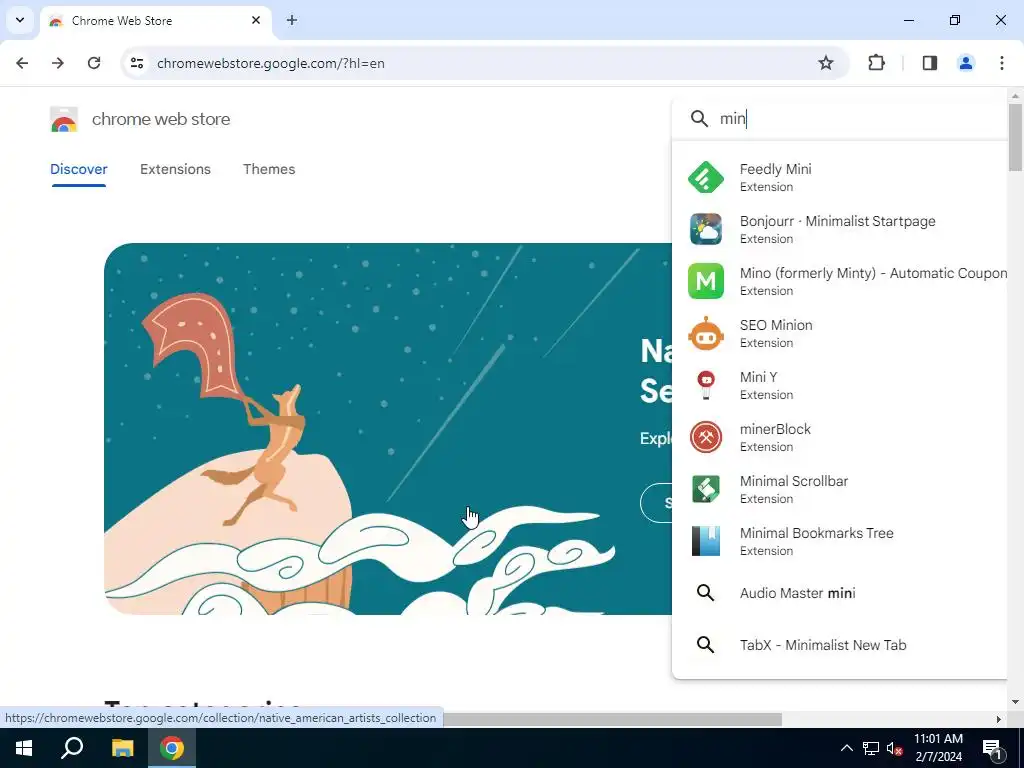Go back to the previous page
This screenshot has height=768, width=1024.
[x=22, y=63]
